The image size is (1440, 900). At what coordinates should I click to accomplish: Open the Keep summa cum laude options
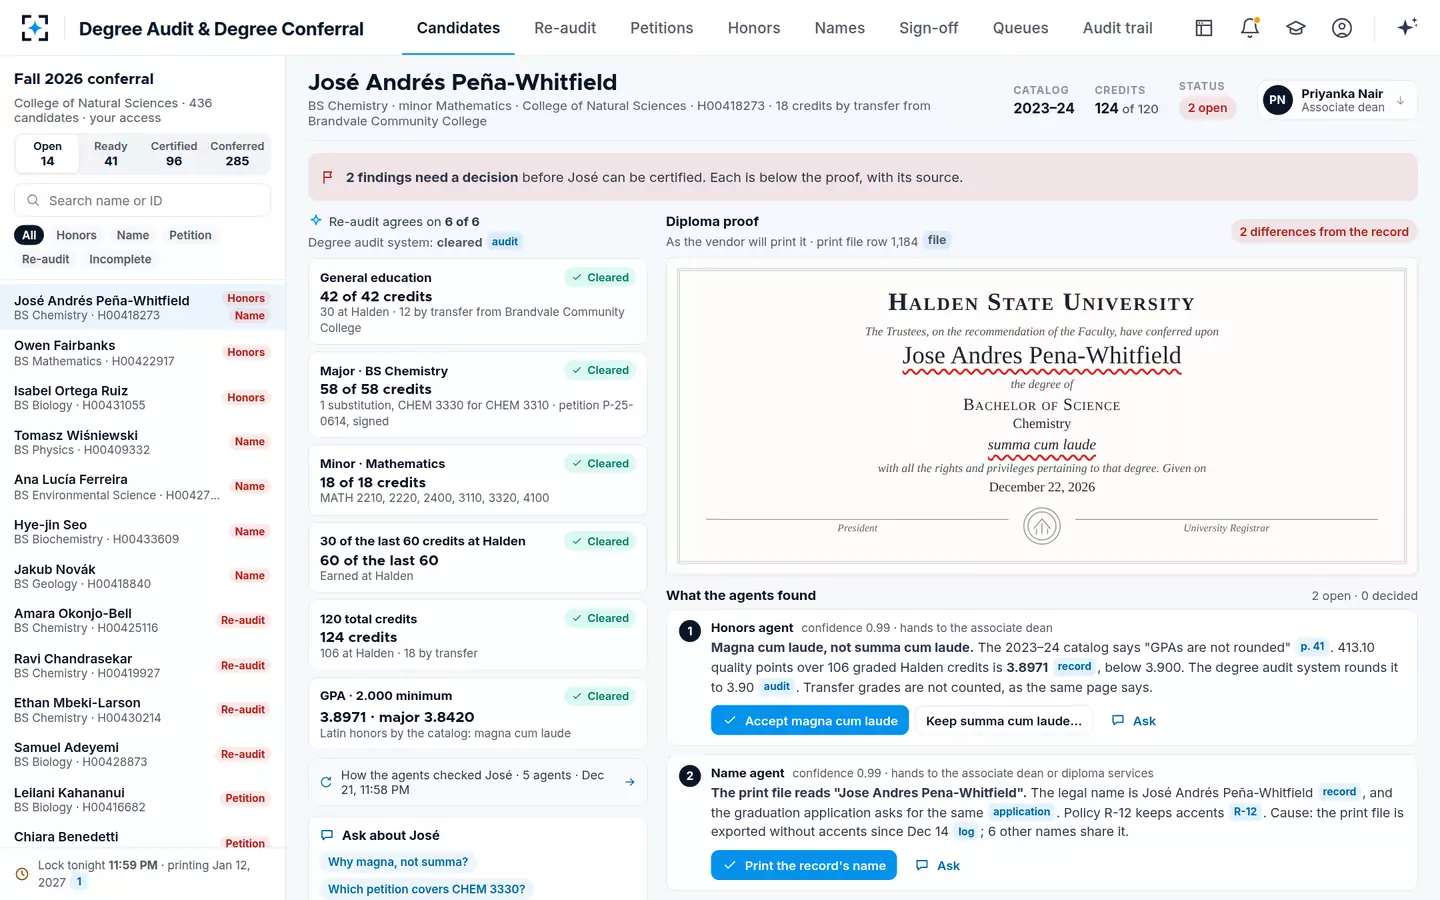(1004, 721)
